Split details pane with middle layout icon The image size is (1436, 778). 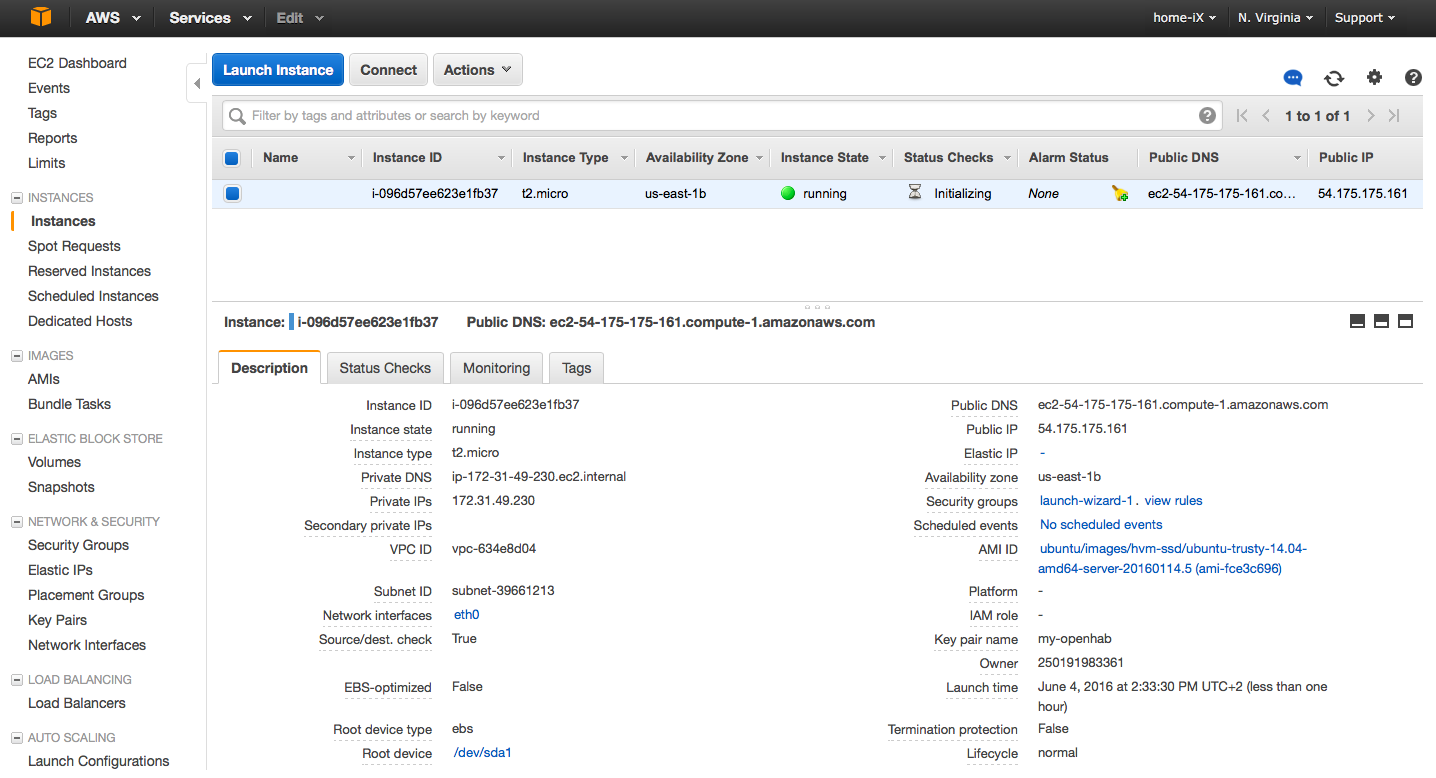[1381, 321]
